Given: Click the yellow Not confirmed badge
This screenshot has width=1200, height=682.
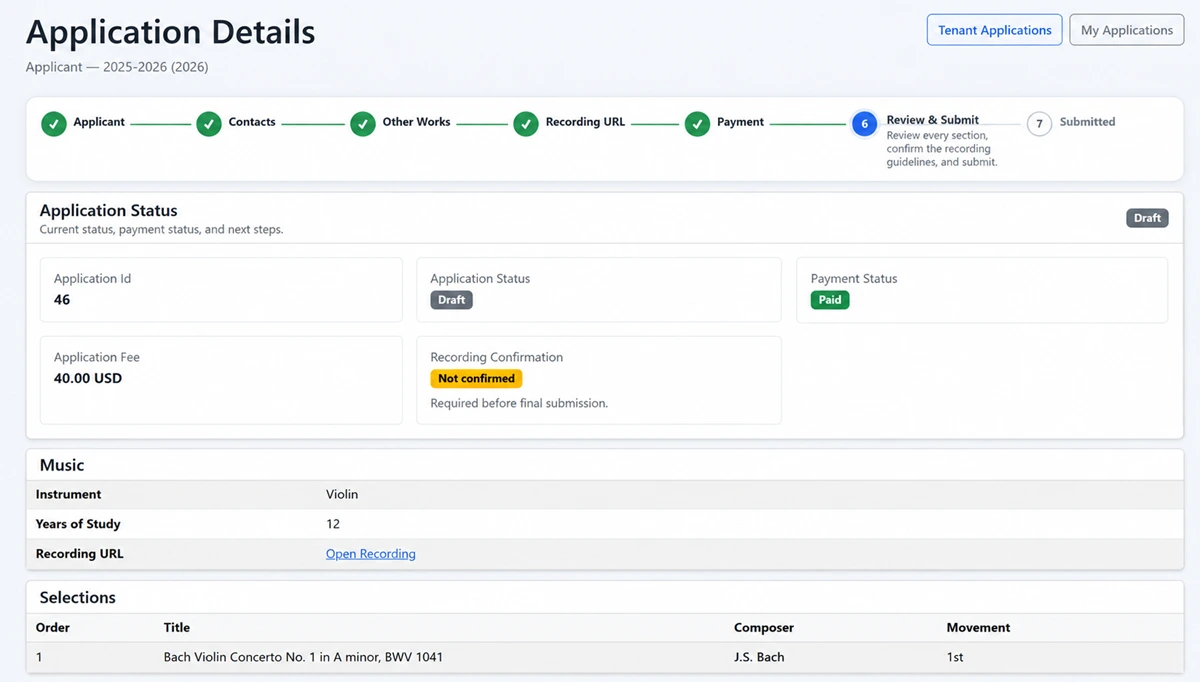Looking at the screenshot, I should (x=476, y=379).
